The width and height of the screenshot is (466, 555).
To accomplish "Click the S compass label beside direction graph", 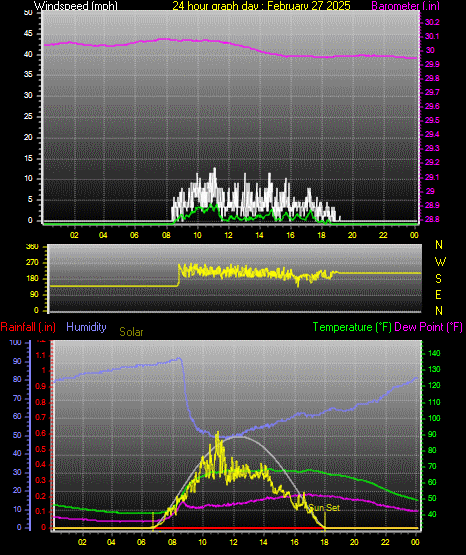I will (x=438, y=279).
